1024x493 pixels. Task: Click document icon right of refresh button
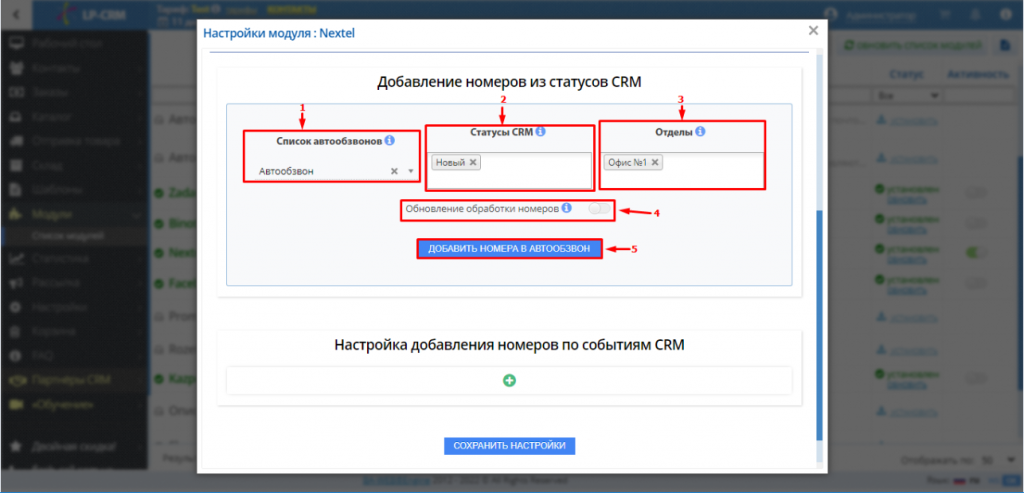[x=1006, y=46]
